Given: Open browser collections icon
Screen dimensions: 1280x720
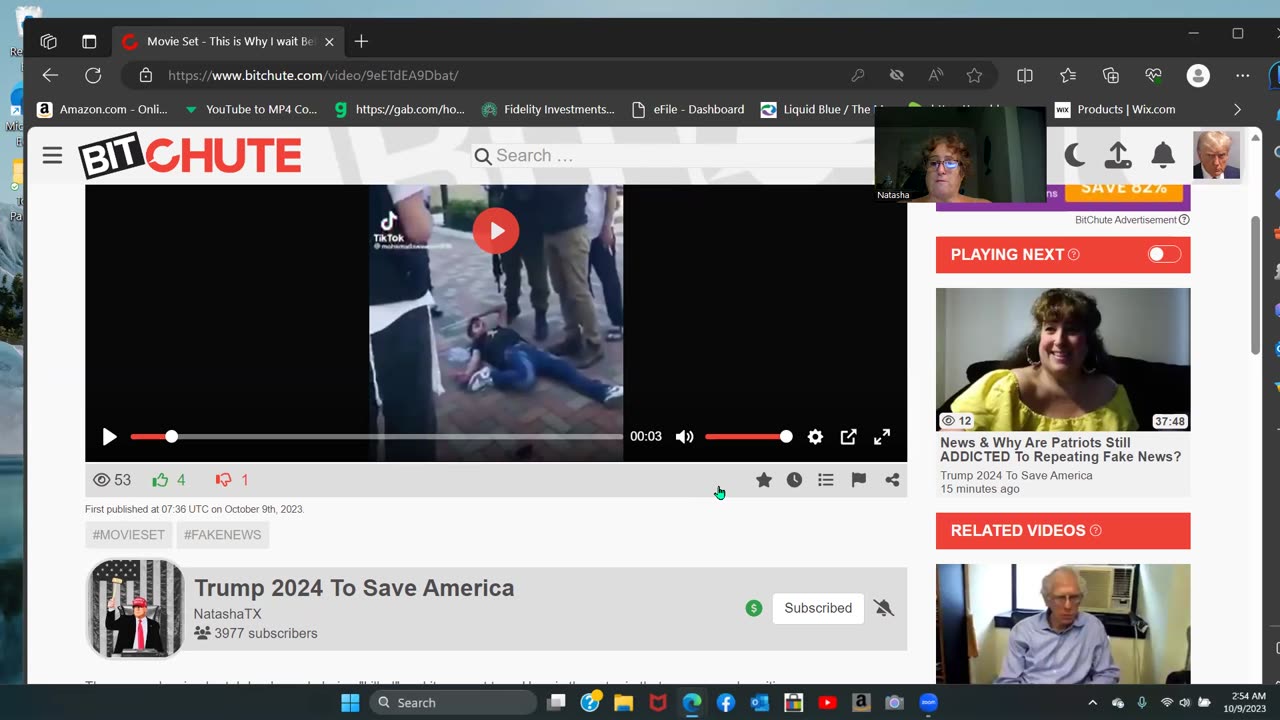Looking at the screenshot, I should point(1111,75).
